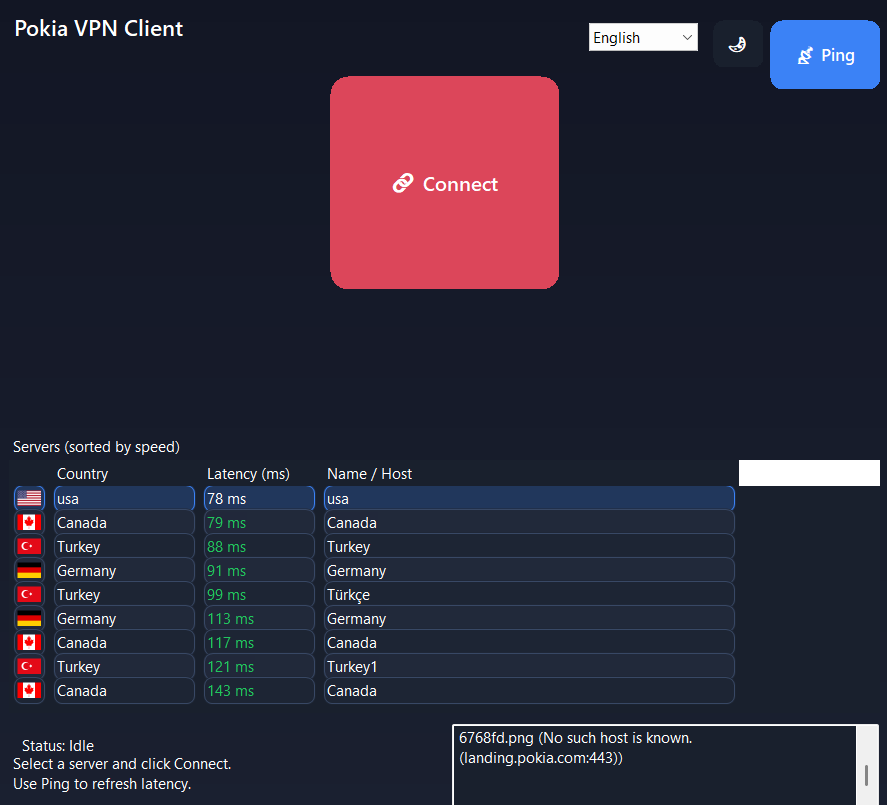The height and width of the screenshot is (805, 887).
Task: Toggle dark mode with the moon button
Action: tap(737, 44)
